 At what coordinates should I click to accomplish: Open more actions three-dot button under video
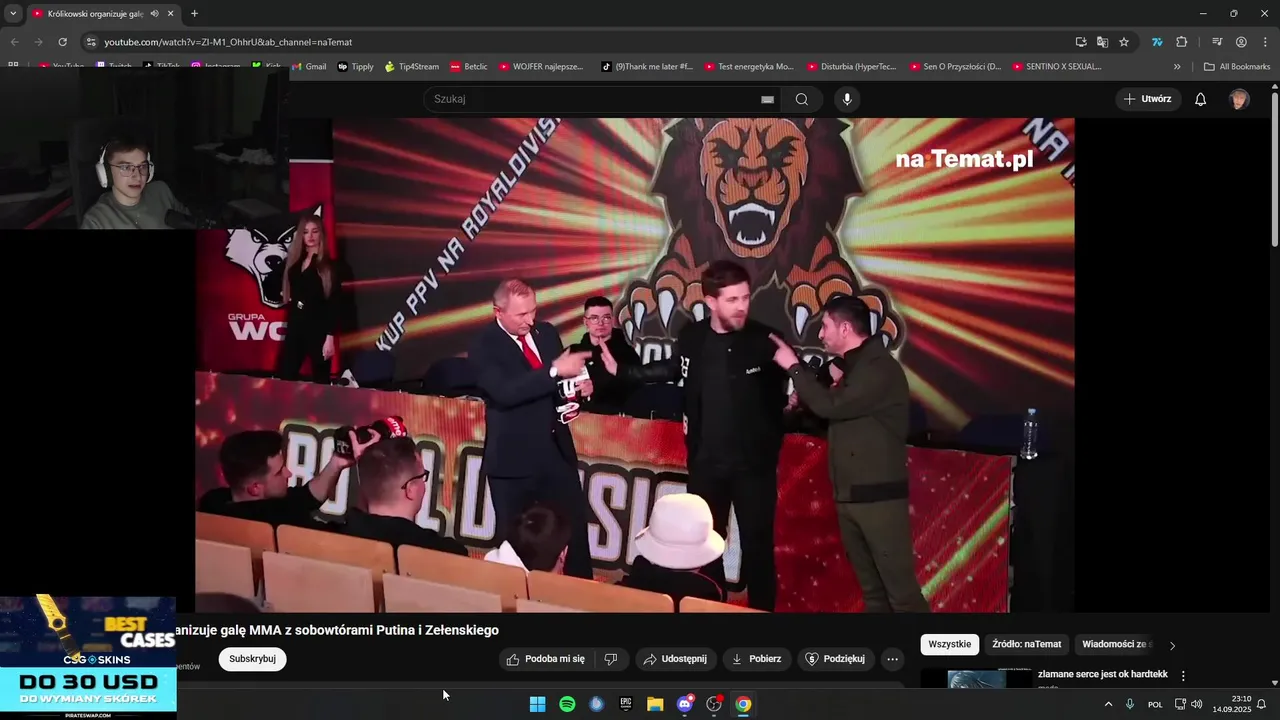point(893,659)
